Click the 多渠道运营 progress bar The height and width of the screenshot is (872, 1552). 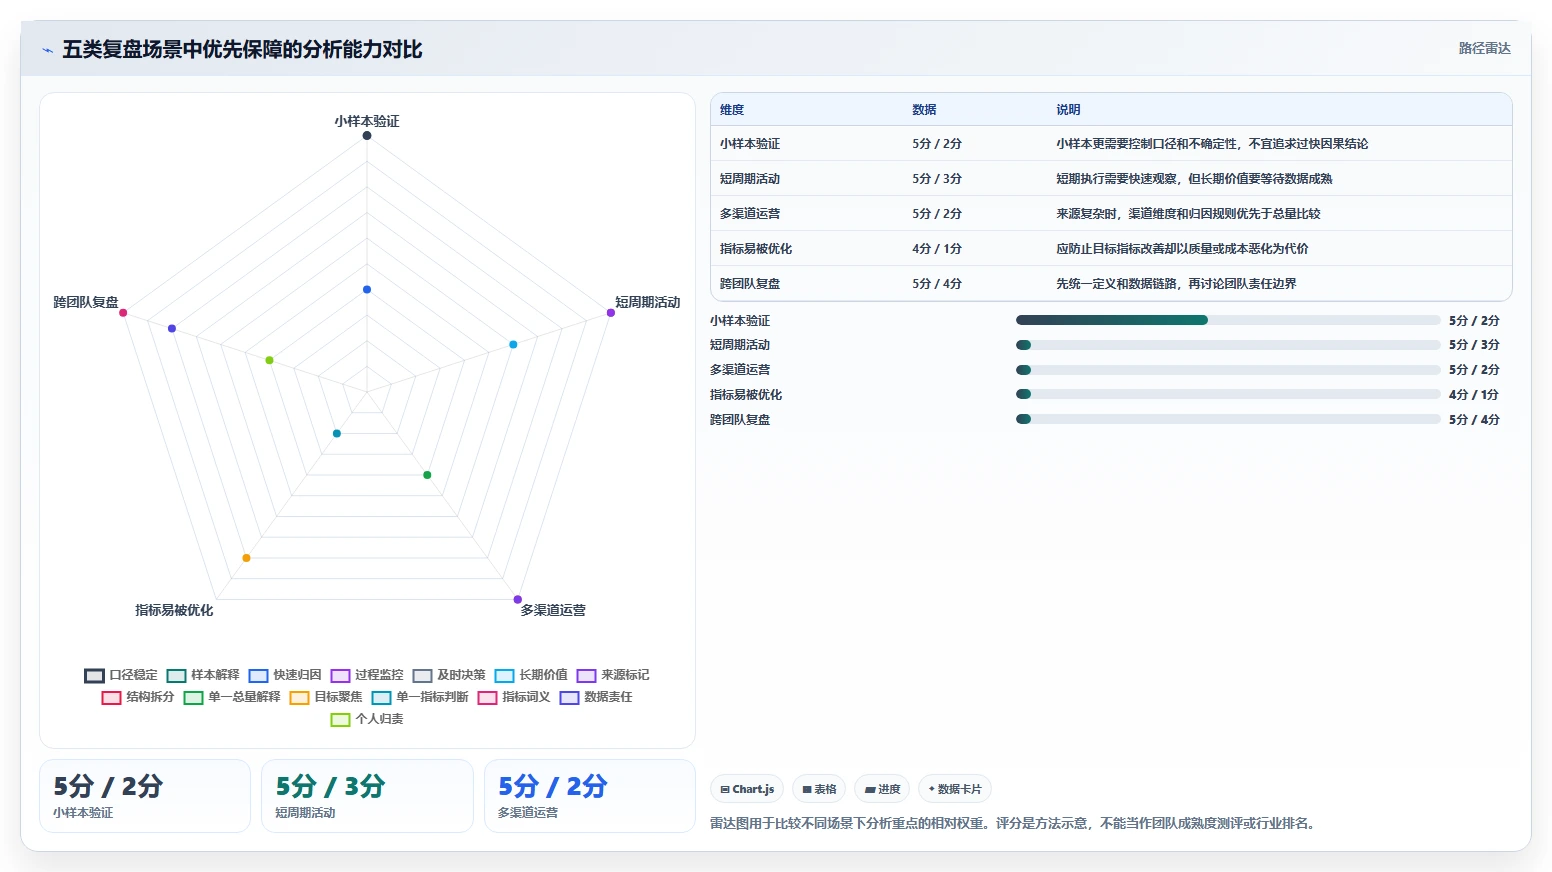tap(1228, 370)
